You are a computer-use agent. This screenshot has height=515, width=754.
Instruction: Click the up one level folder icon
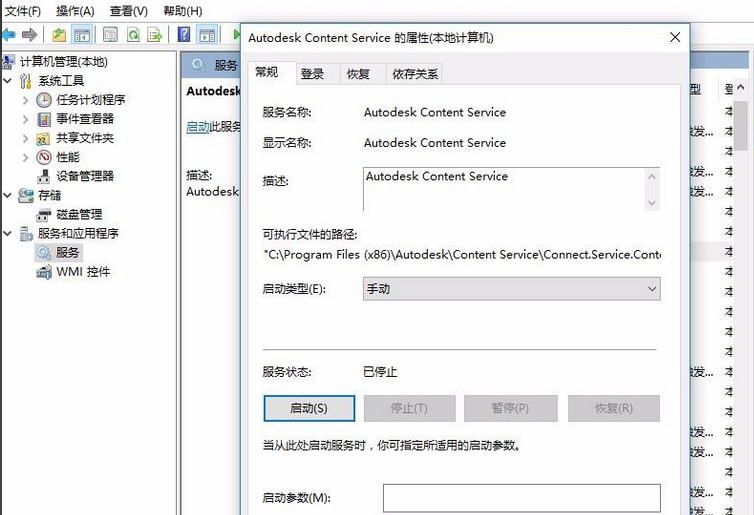59,35
